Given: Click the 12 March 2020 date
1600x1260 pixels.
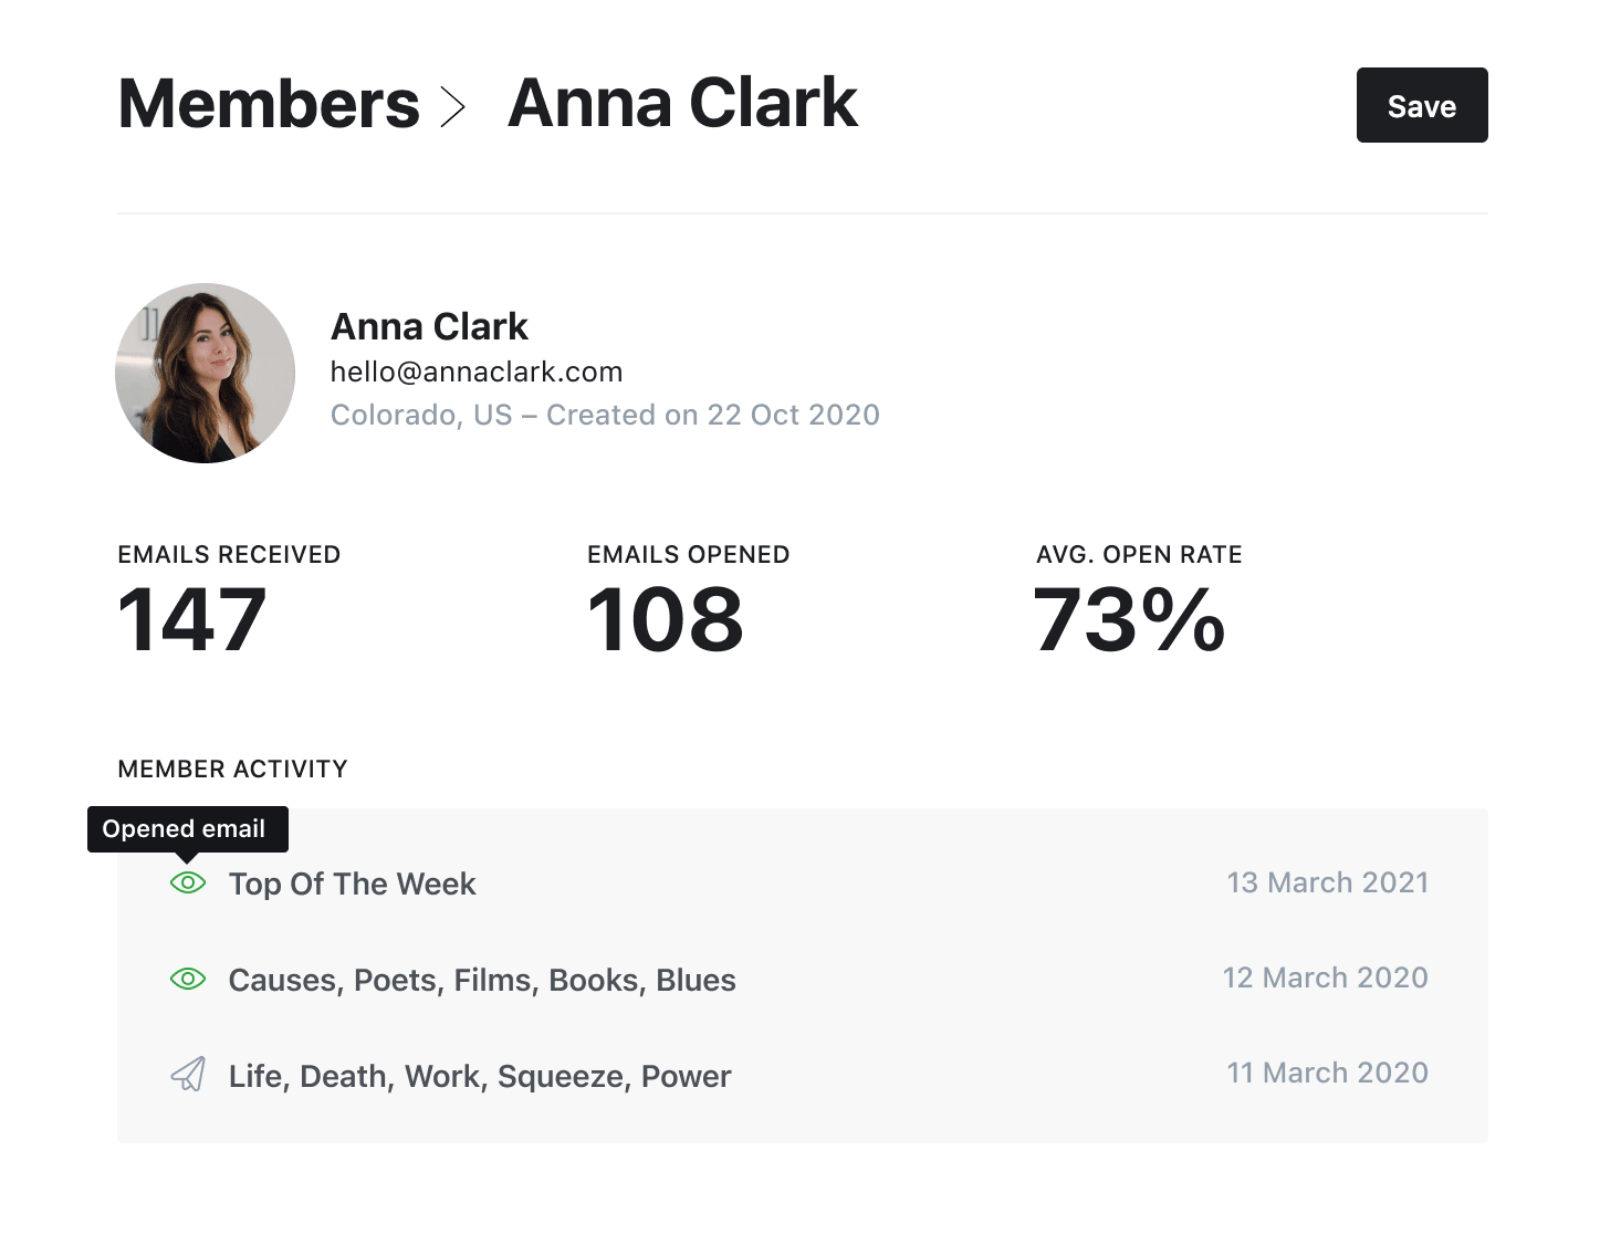Looking at the screenshot, I should (x=1325, y=977).
